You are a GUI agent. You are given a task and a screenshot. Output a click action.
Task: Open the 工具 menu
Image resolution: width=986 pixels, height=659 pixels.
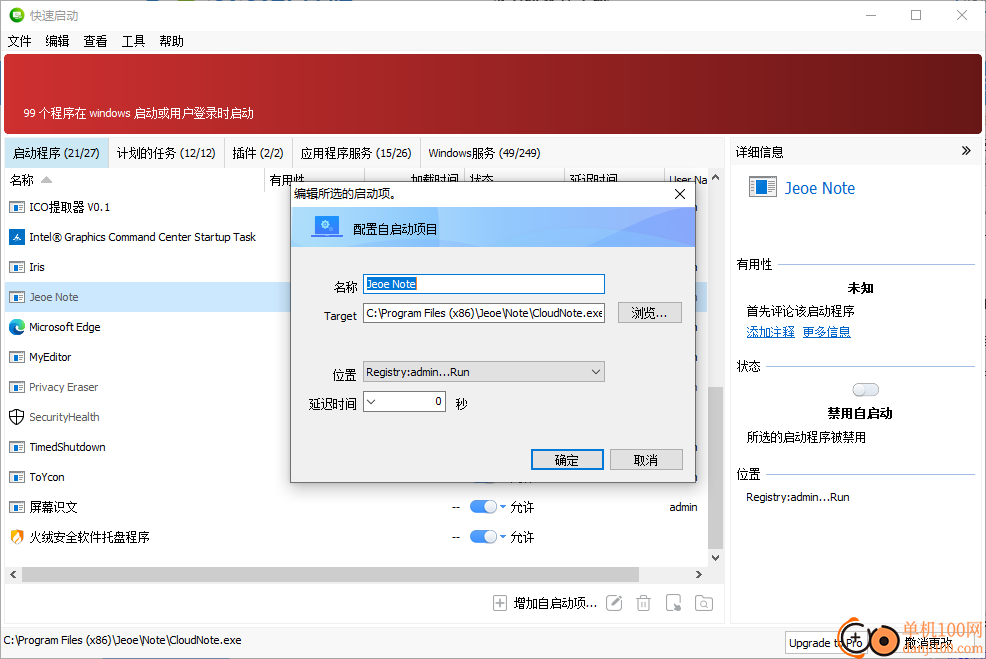tap(133, 42)
